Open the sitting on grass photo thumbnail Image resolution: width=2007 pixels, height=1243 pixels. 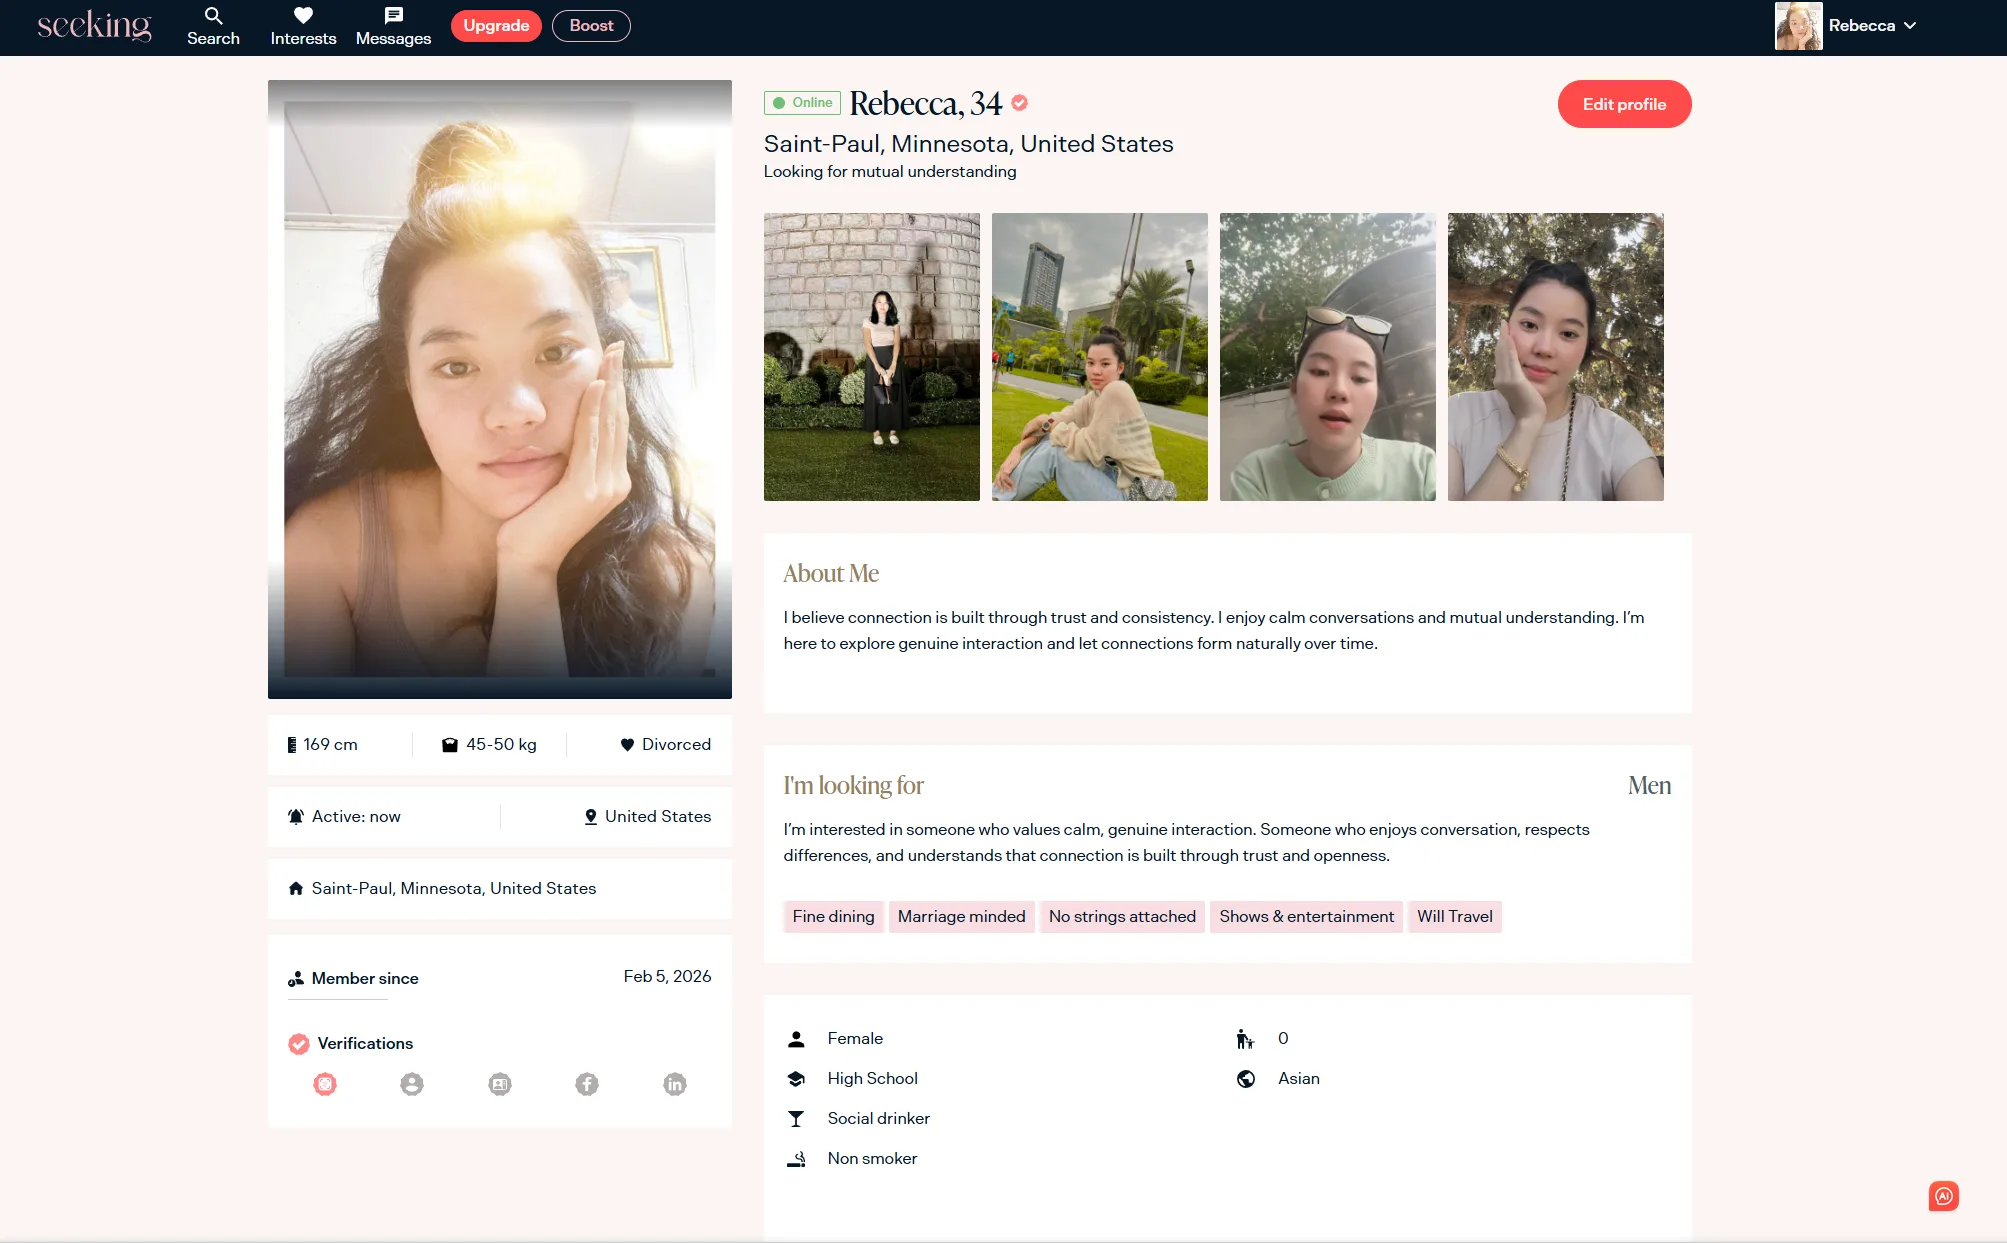pos(1099,357)
